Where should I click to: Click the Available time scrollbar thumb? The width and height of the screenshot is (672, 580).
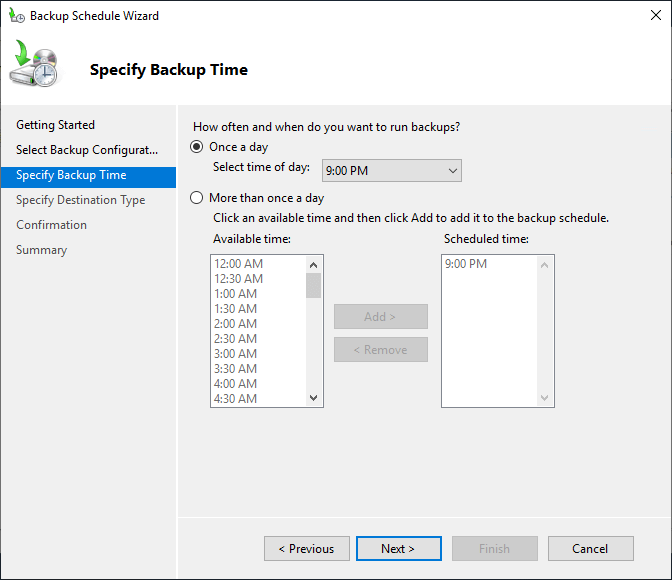[x=313, y=285]
